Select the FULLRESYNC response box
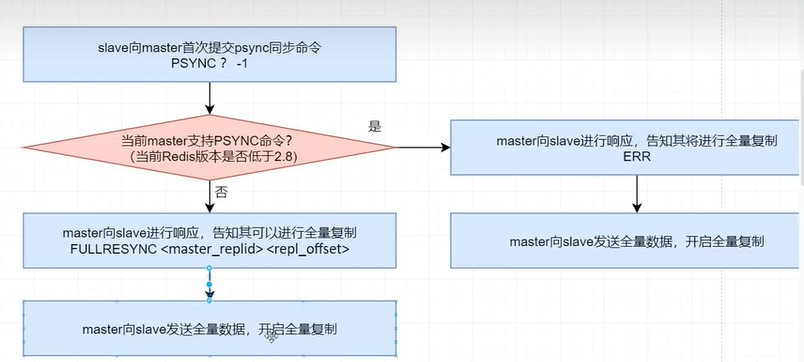 click(x=209, y=240)
